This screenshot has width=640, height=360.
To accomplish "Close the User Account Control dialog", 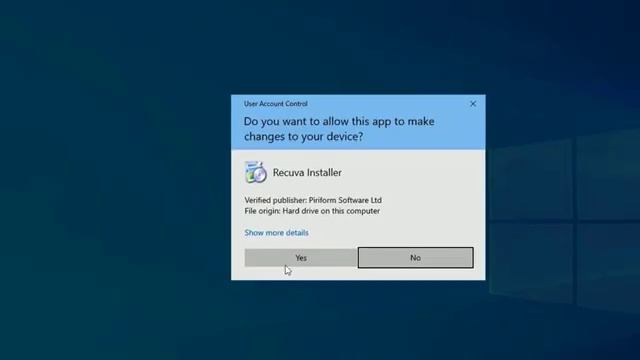I will click(473, 104).
